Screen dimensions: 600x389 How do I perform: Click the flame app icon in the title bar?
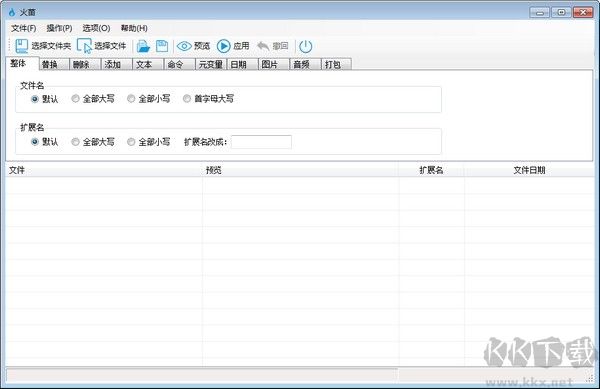(x=12, y=12)
